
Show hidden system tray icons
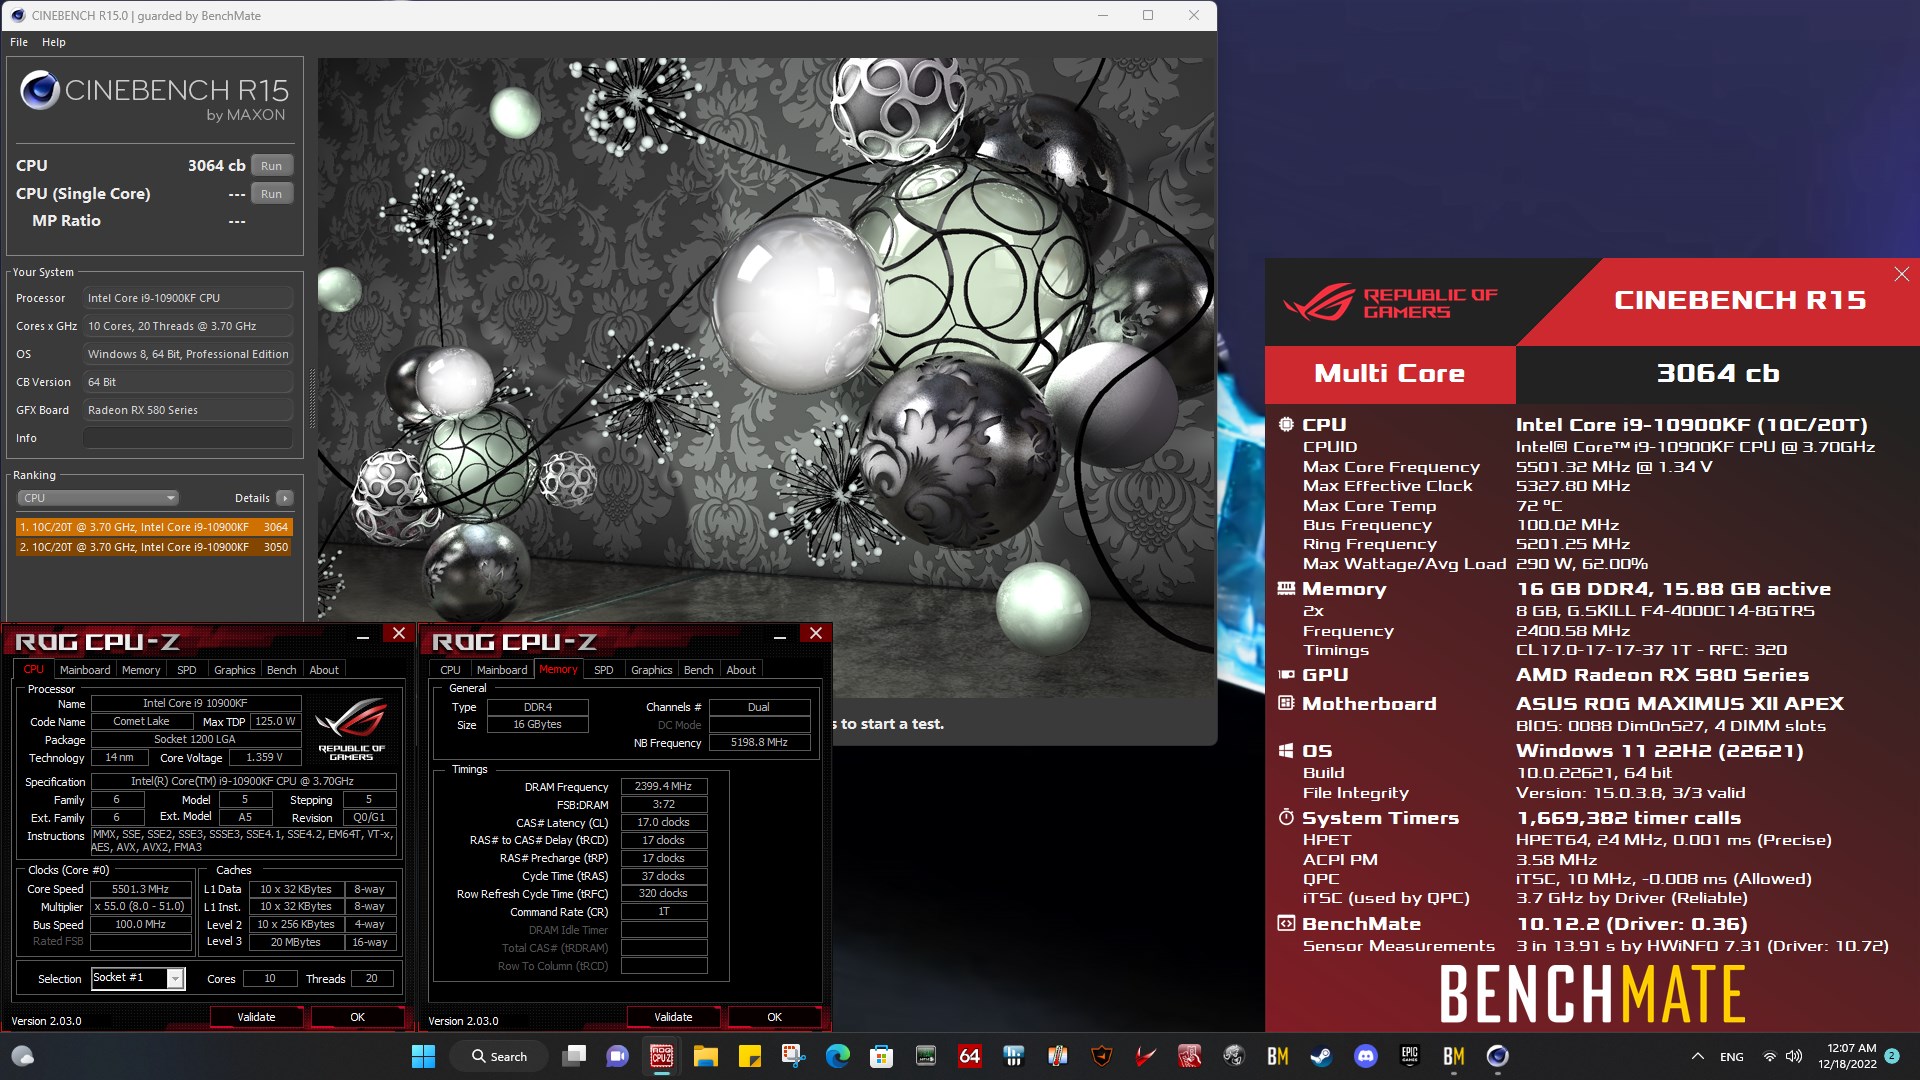point(1697,1056)
